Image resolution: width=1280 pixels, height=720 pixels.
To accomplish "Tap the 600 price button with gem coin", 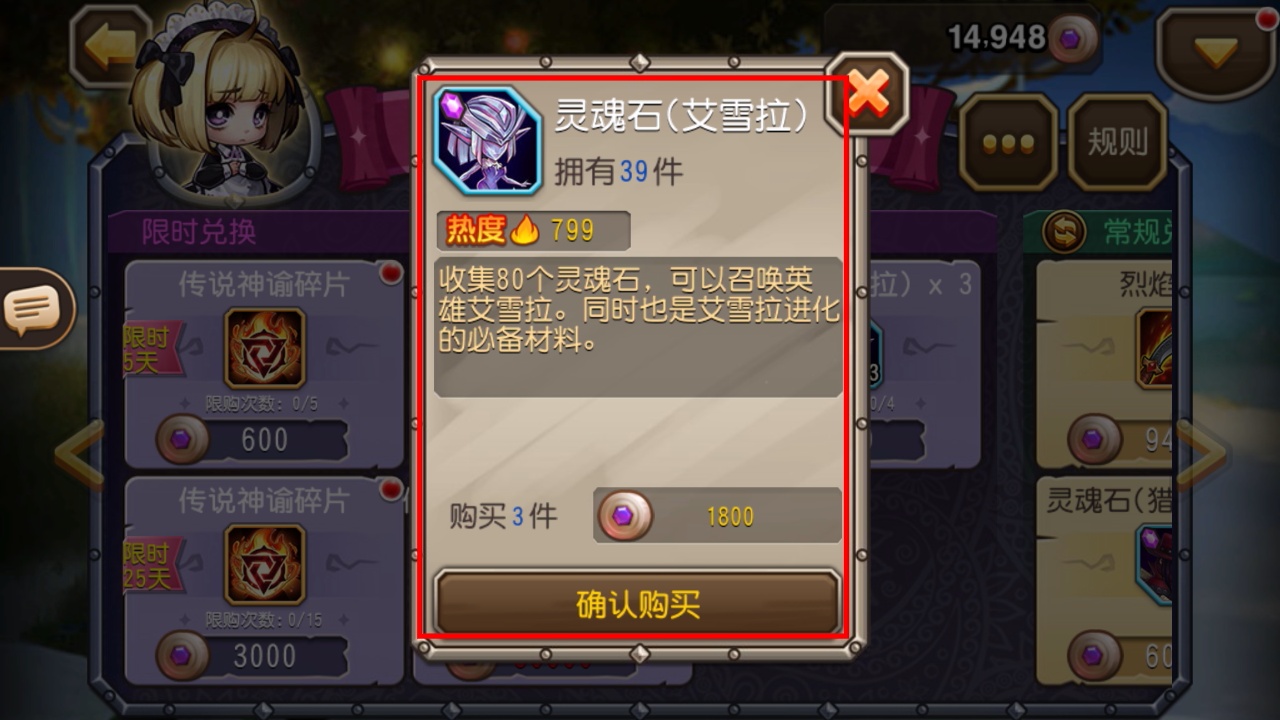I will tap(252, 440).
